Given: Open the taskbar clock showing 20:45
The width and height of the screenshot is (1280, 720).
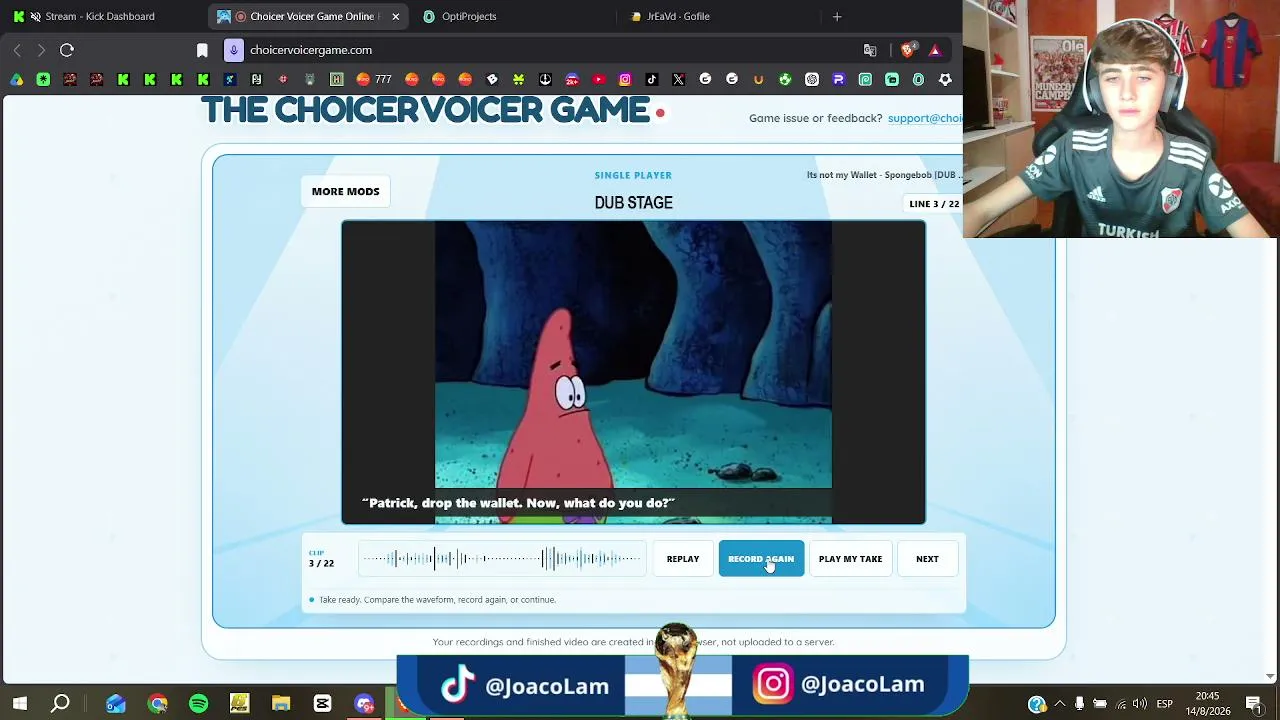Looking at the screenshot, I should 1207,704.
